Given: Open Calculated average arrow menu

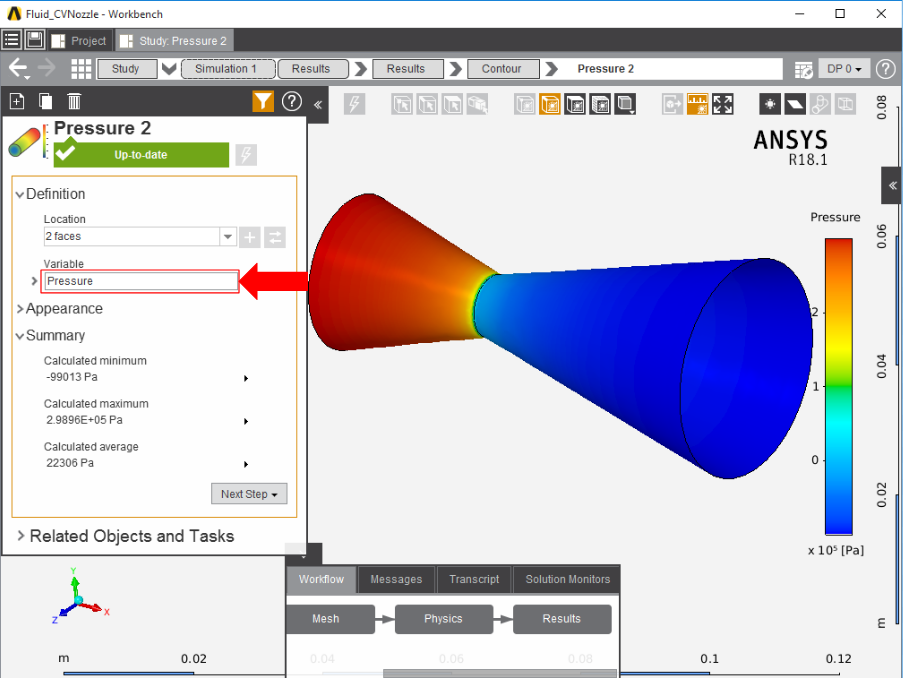Looking at the screenshot, I should pos(246,464).
